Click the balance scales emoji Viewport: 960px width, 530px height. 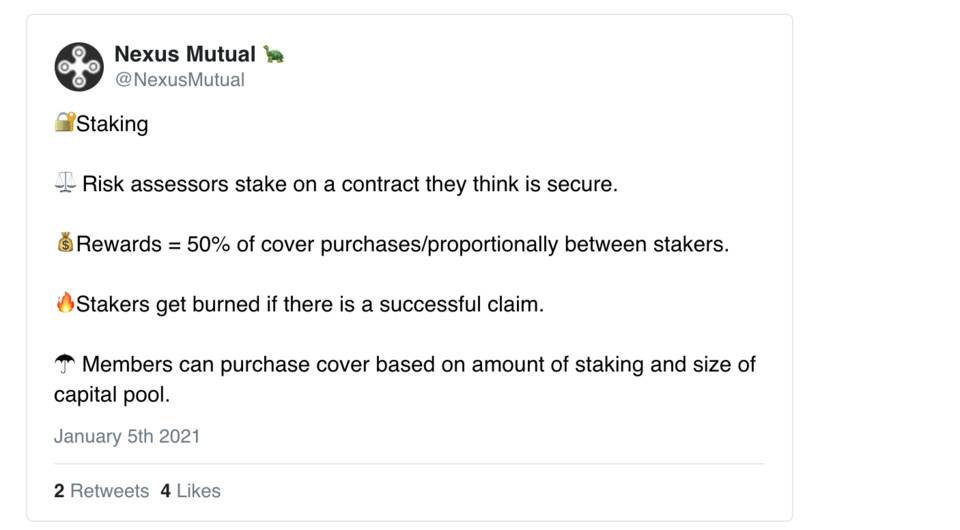[x=65, y=184]
